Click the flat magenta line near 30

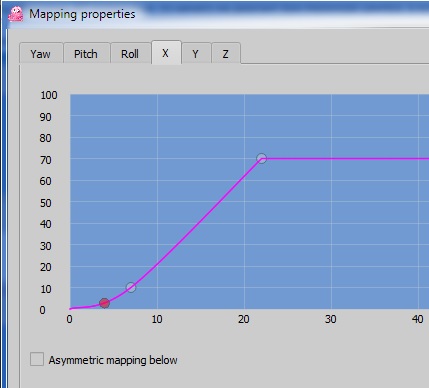coord(331,159)
